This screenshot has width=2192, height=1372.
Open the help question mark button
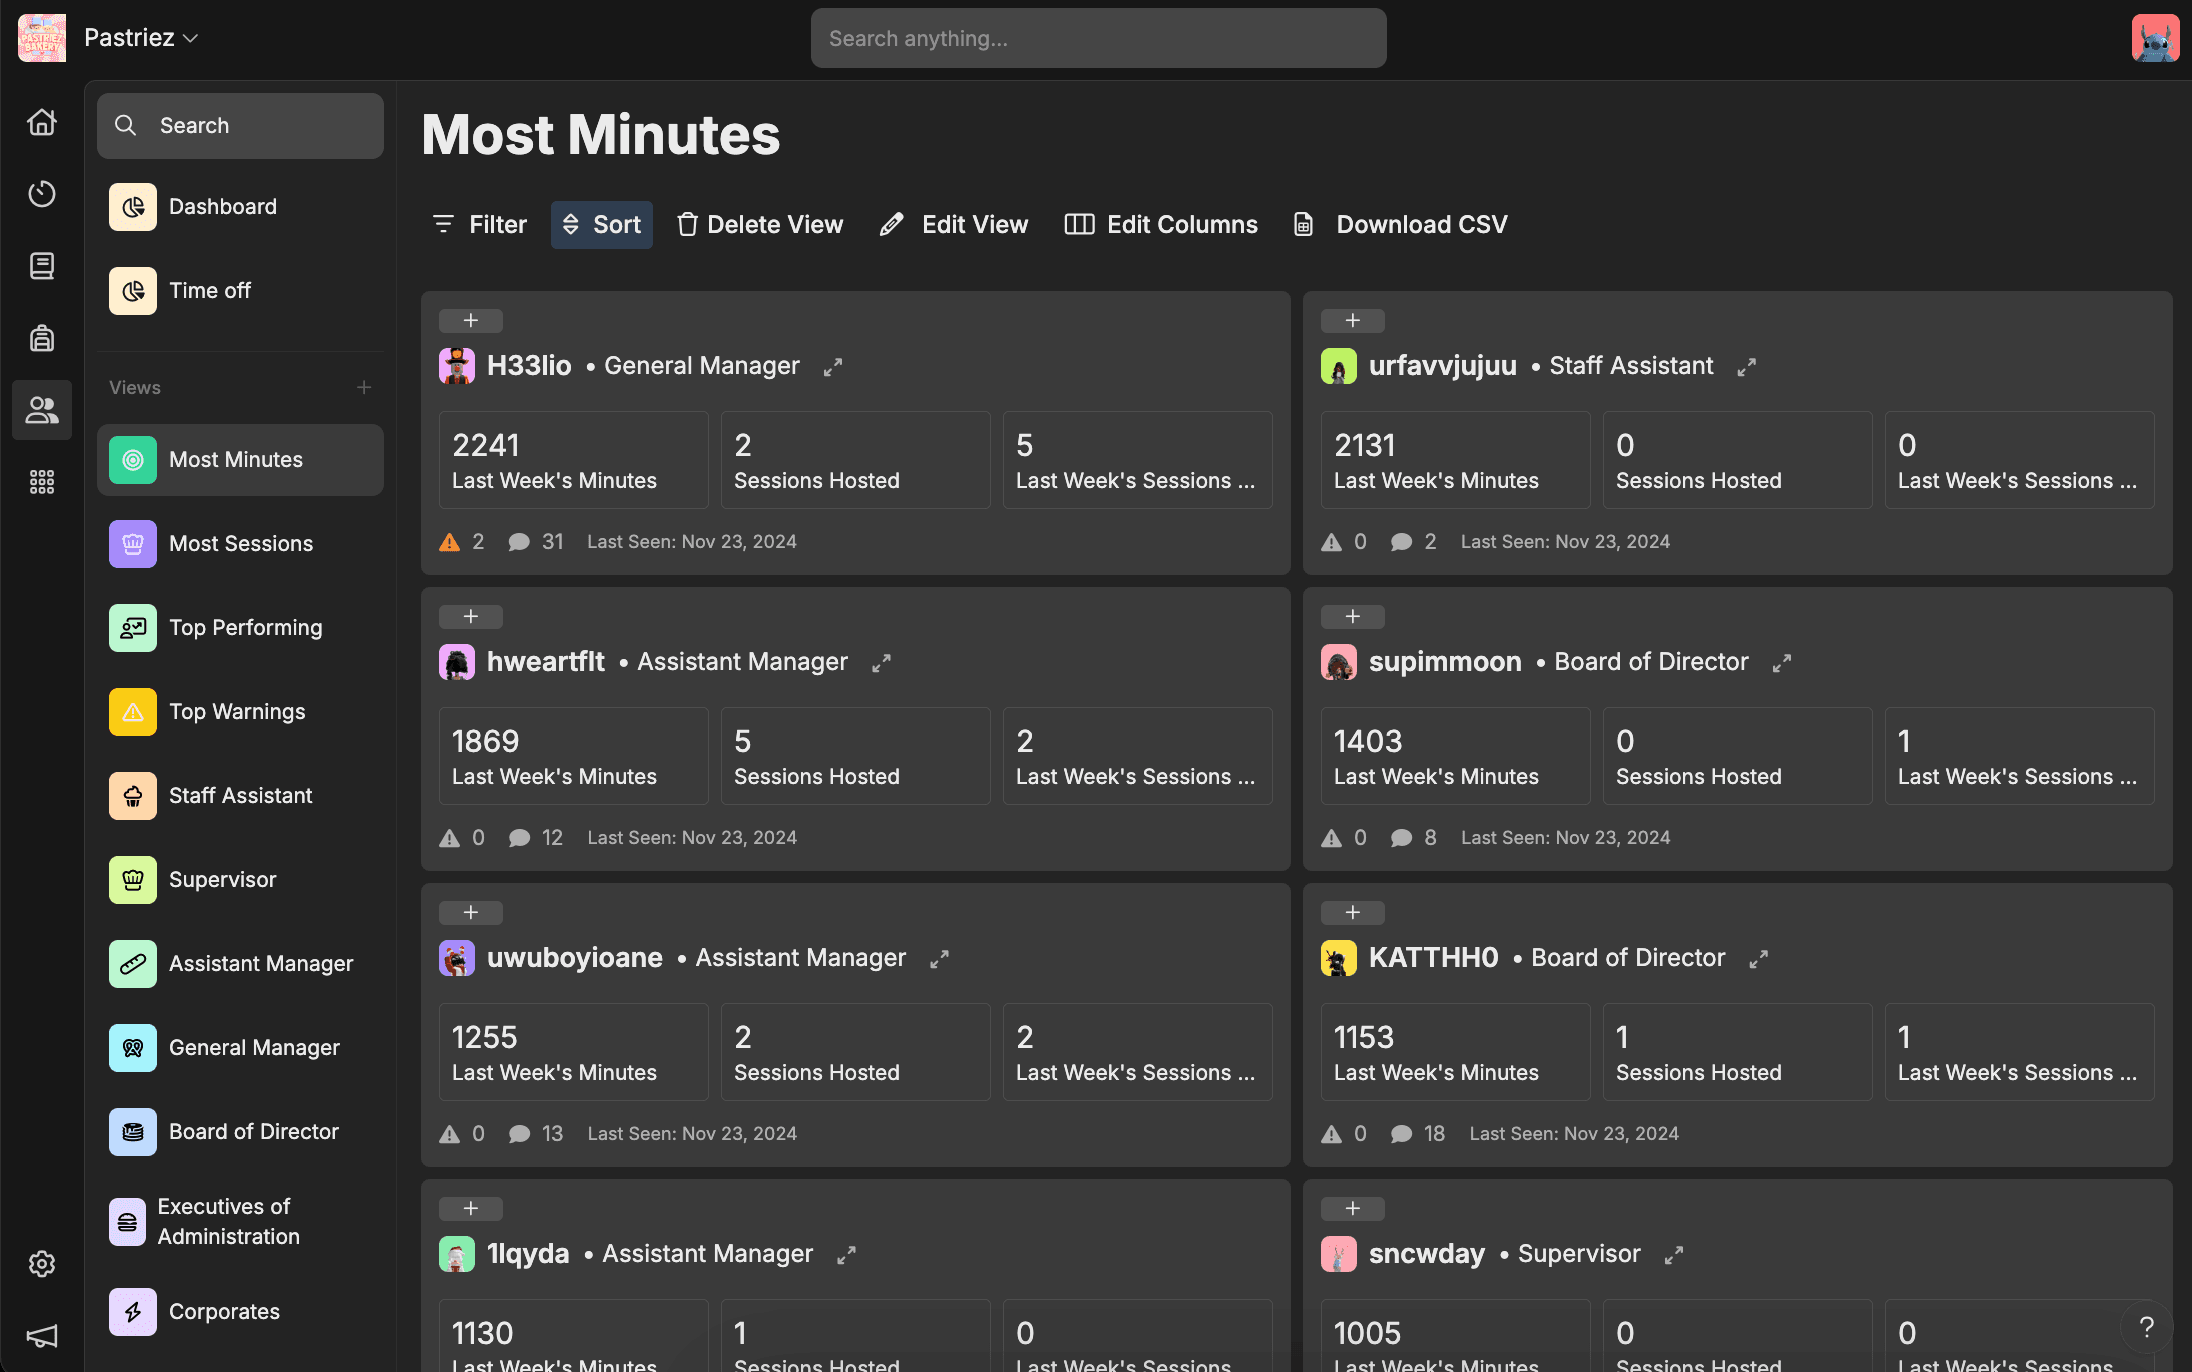(2146, 1327)
